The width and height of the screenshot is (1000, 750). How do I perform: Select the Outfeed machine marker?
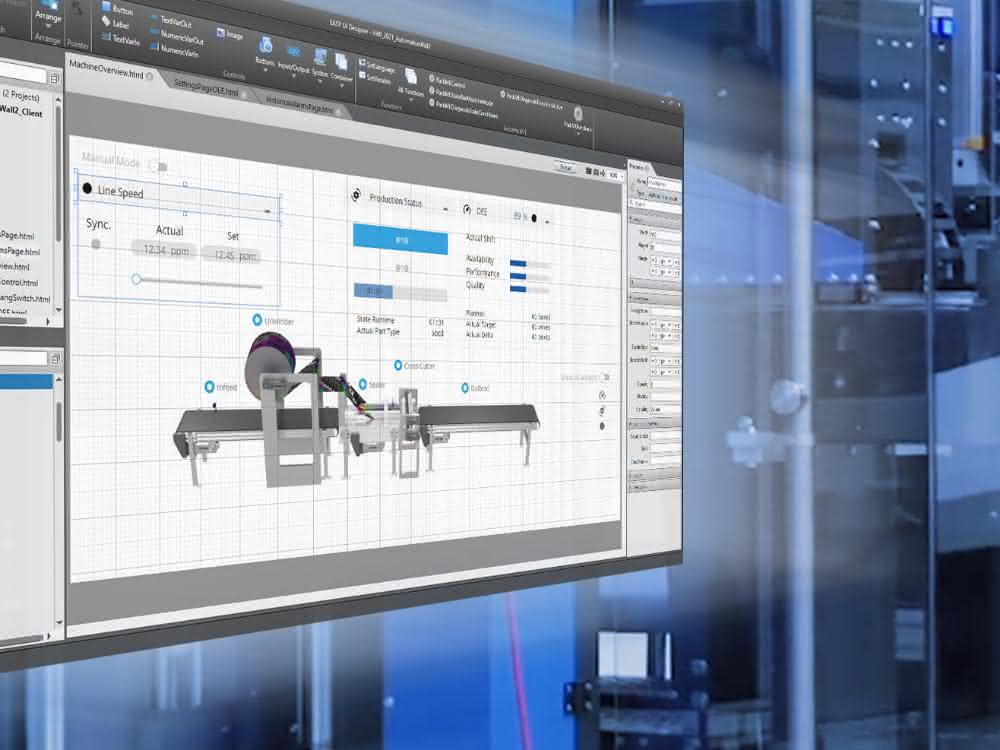(465, 387)
